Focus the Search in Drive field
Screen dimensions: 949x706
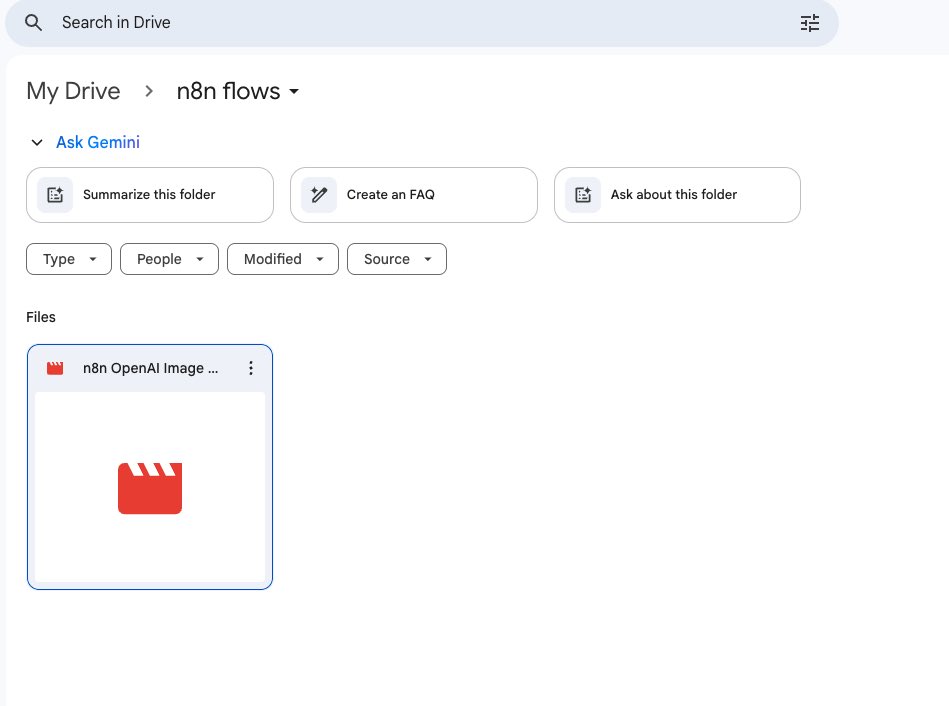tap(422, 23)
